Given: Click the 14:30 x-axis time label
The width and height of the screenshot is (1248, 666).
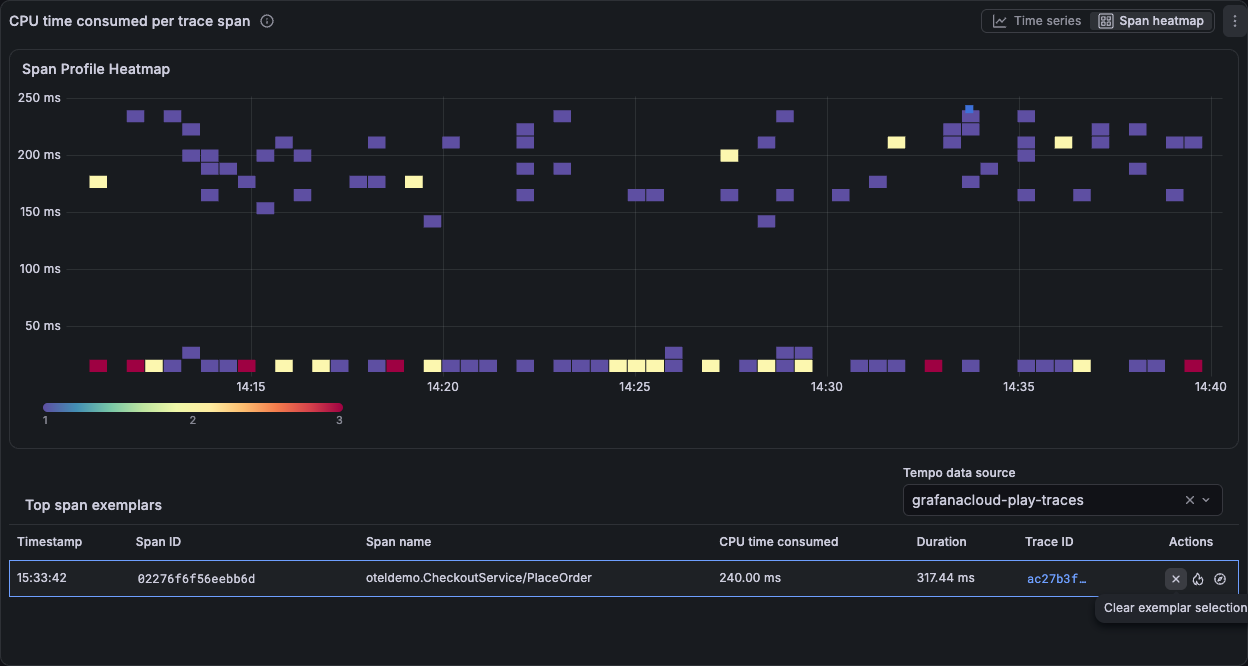Looking at the screenshot, I should (827, 387).
